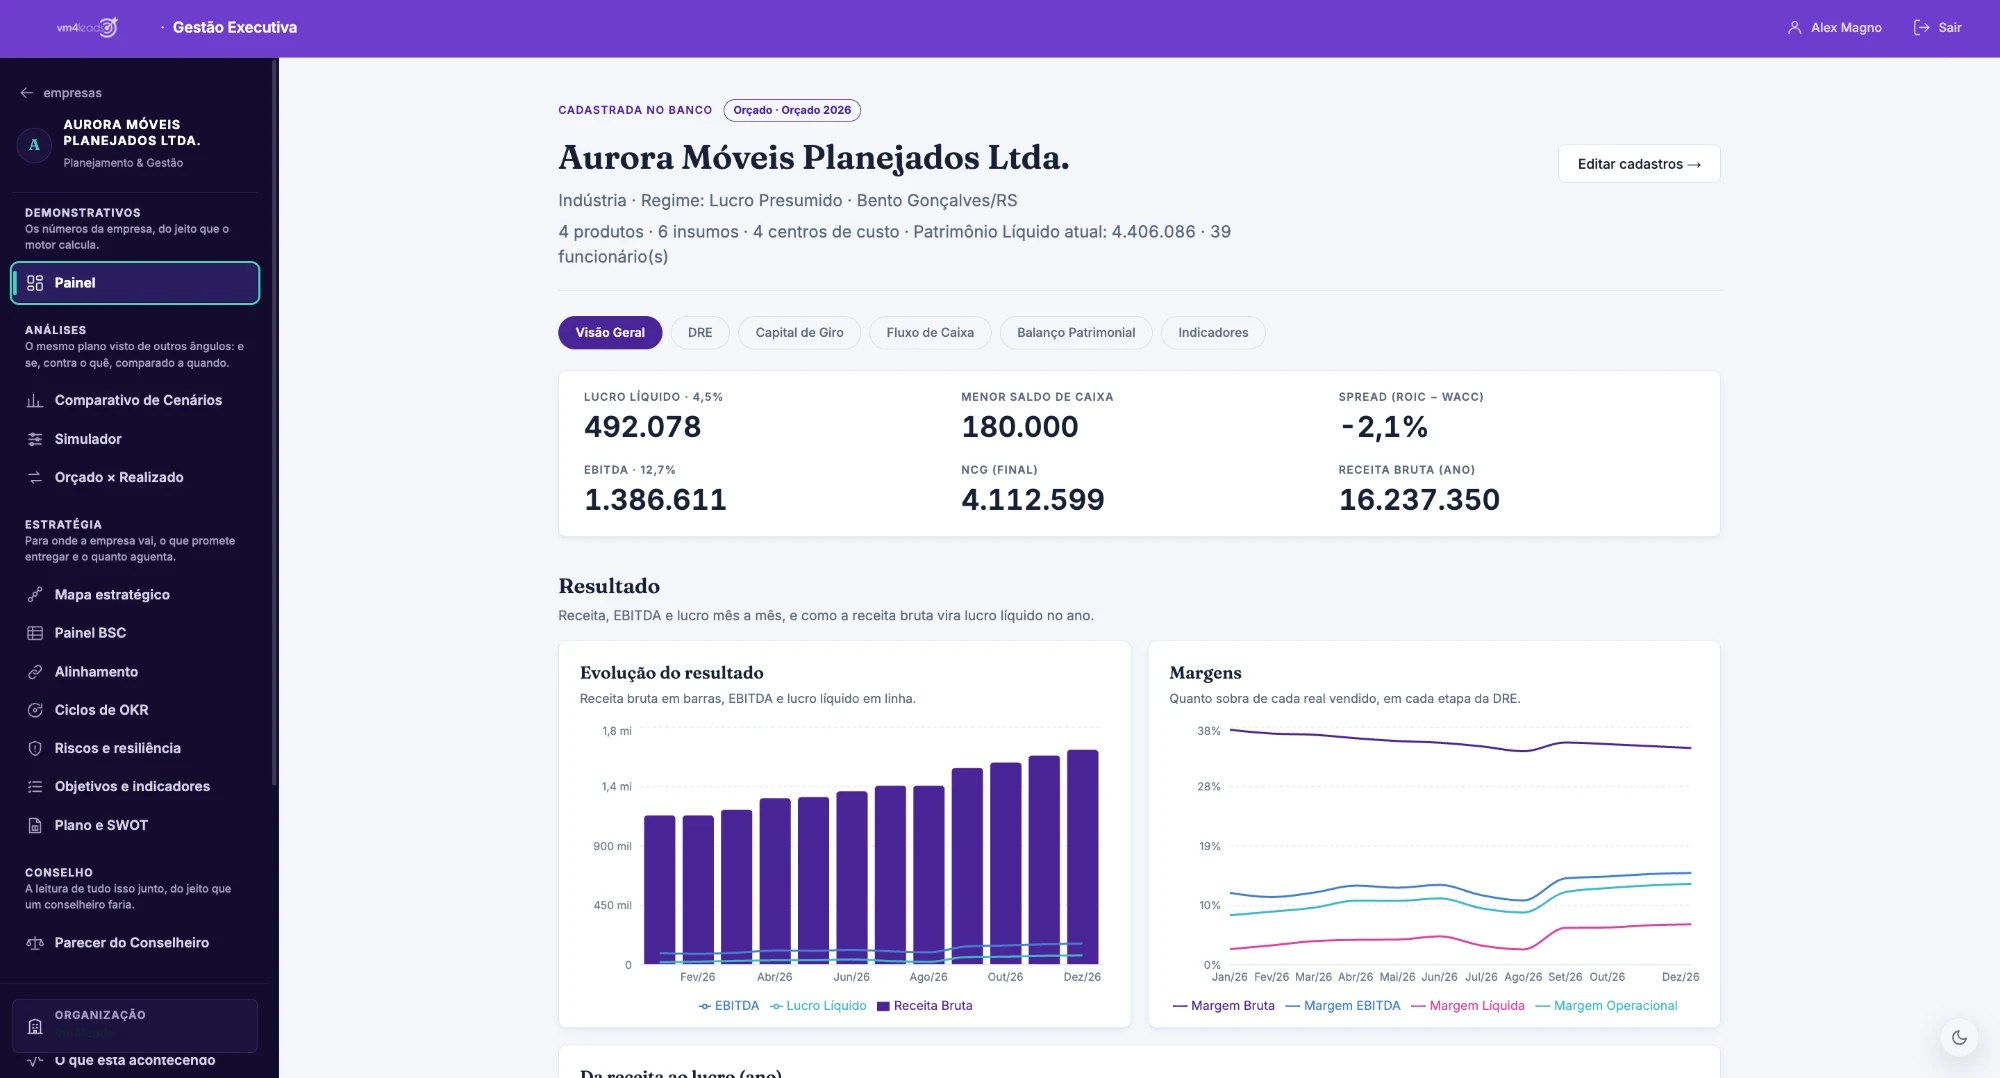Click the Sair logout icon

(x=1921, y=28)
